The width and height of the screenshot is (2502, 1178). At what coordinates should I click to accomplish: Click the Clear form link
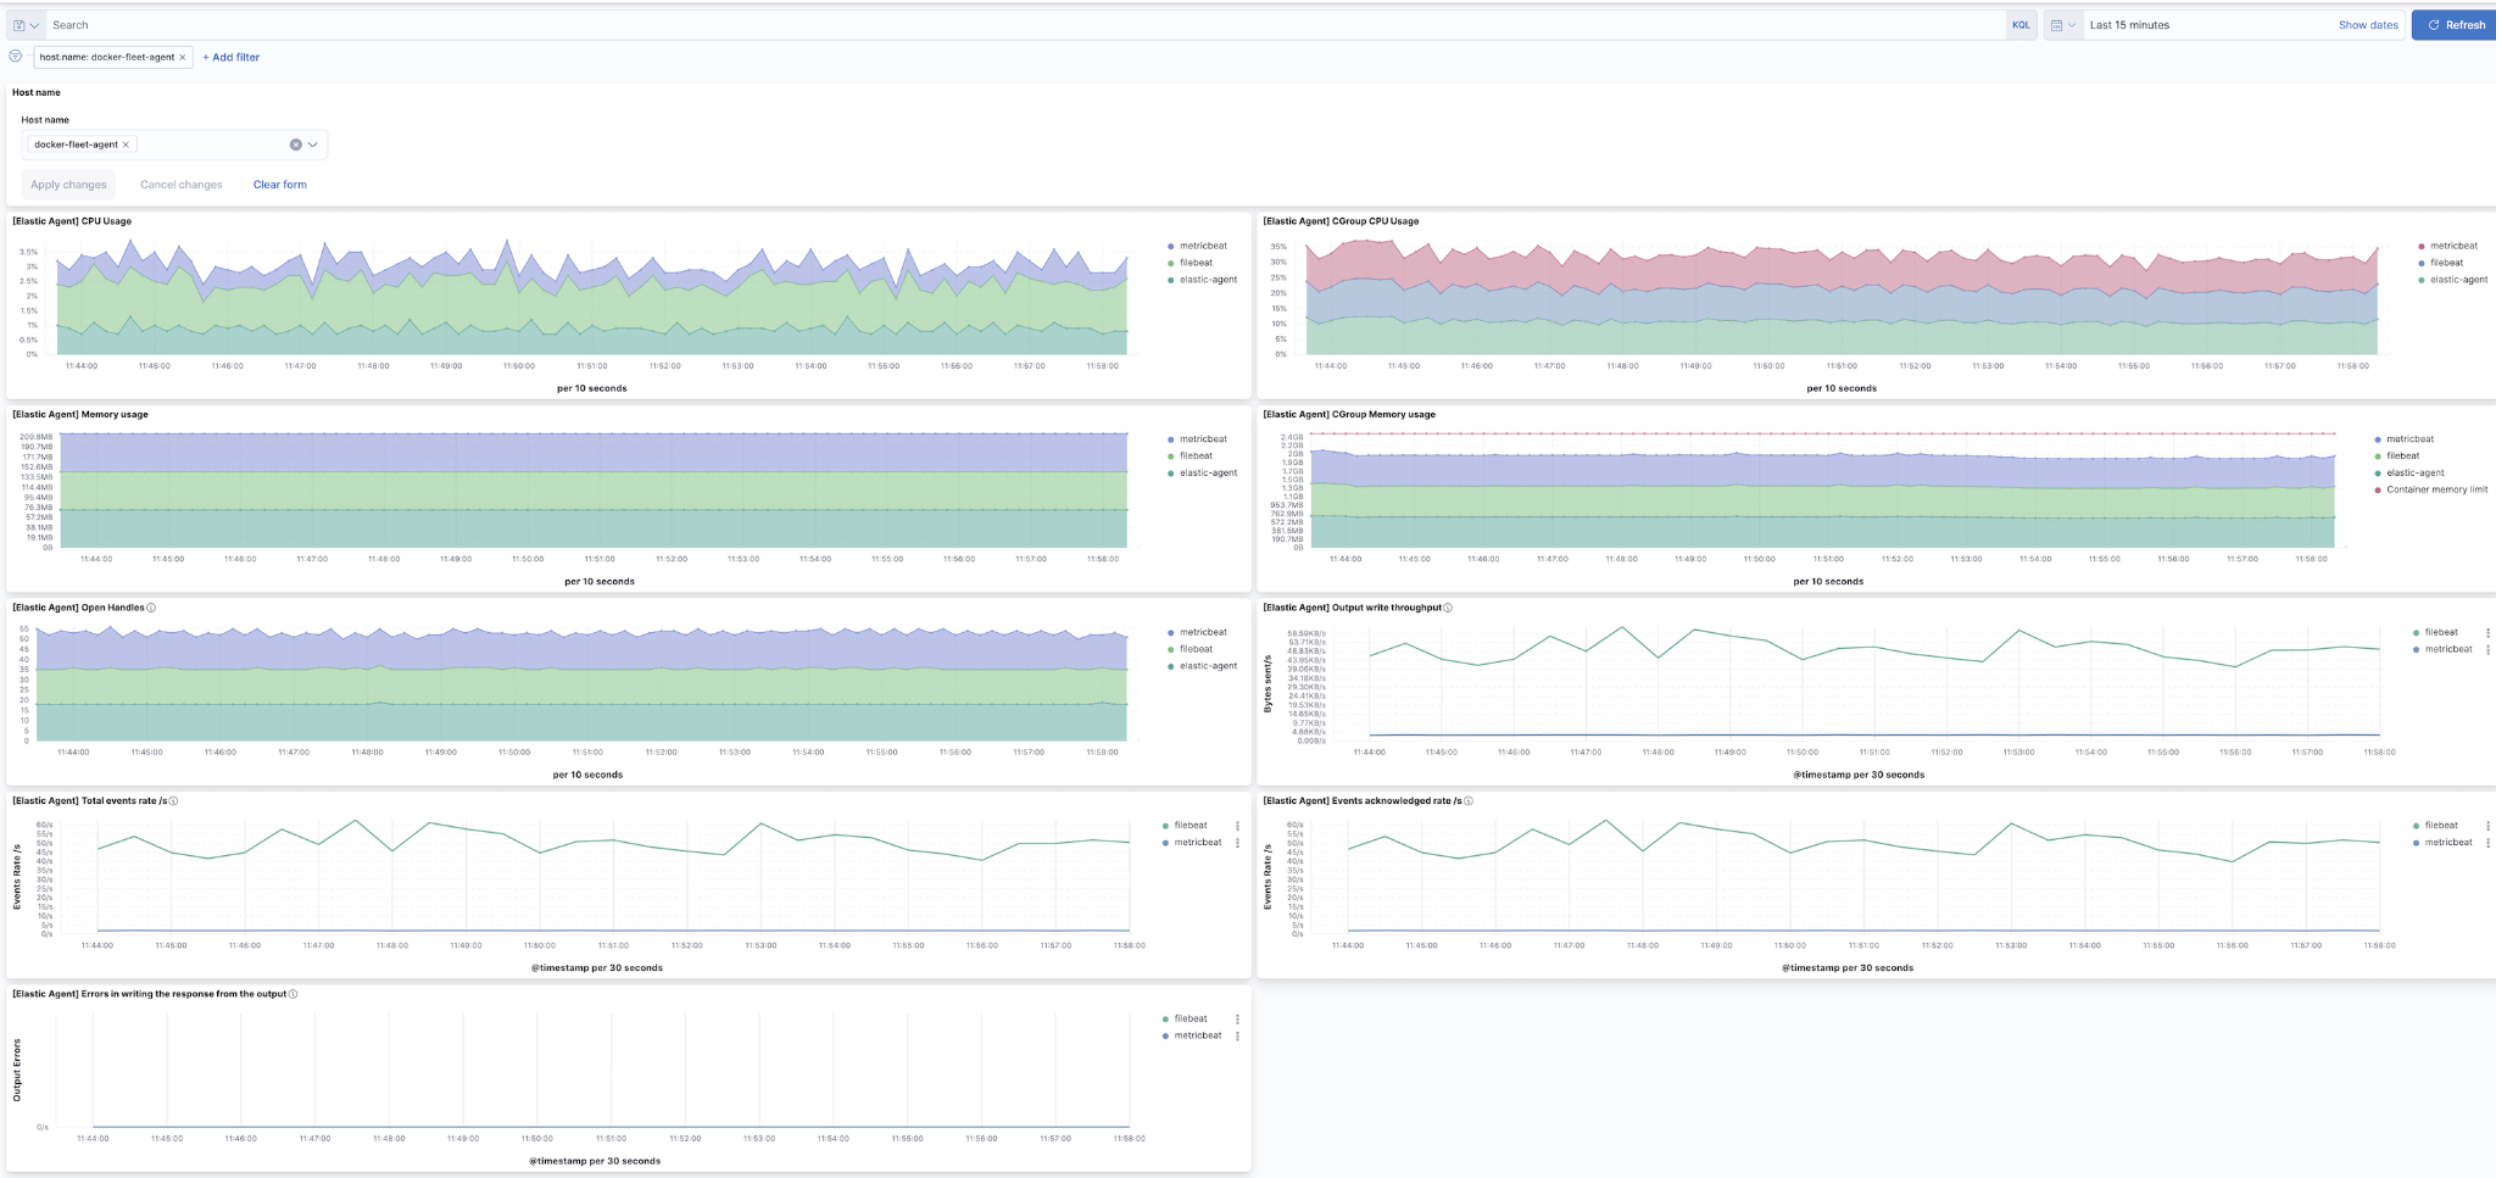280,184
